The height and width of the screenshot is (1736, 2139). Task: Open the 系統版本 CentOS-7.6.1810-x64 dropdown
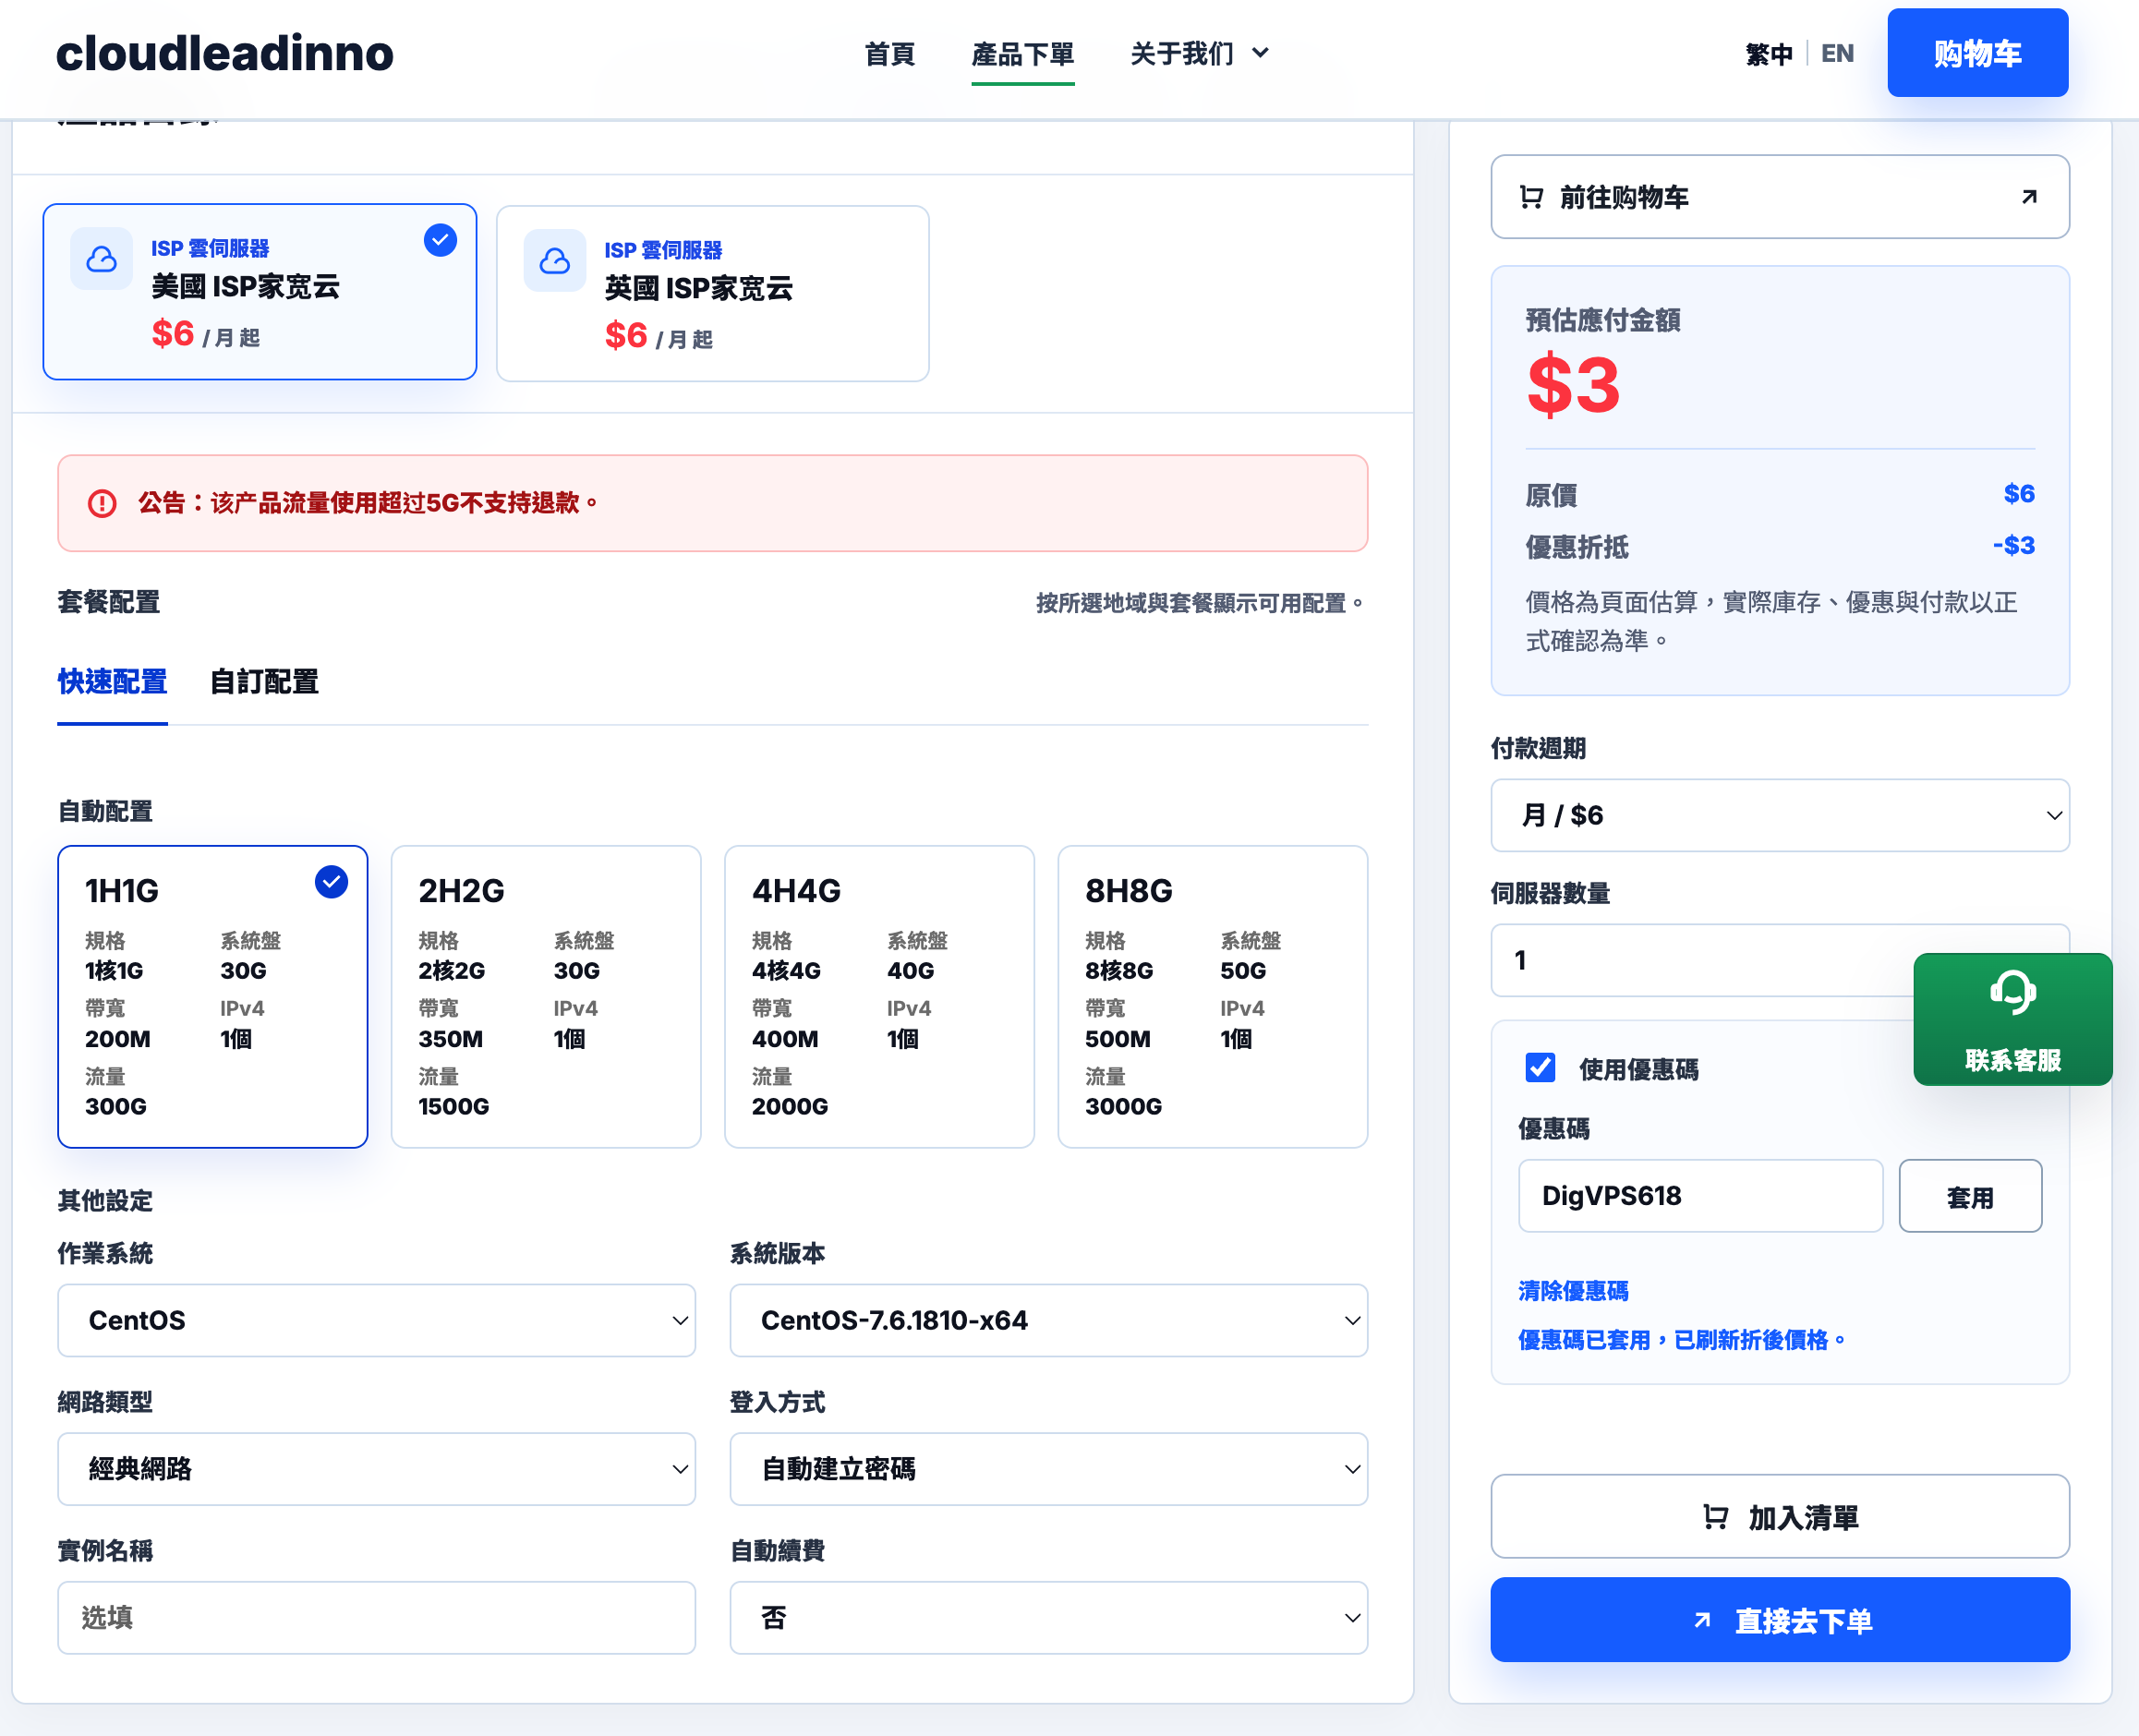pyautogui.click(x=1049, y=1320)
